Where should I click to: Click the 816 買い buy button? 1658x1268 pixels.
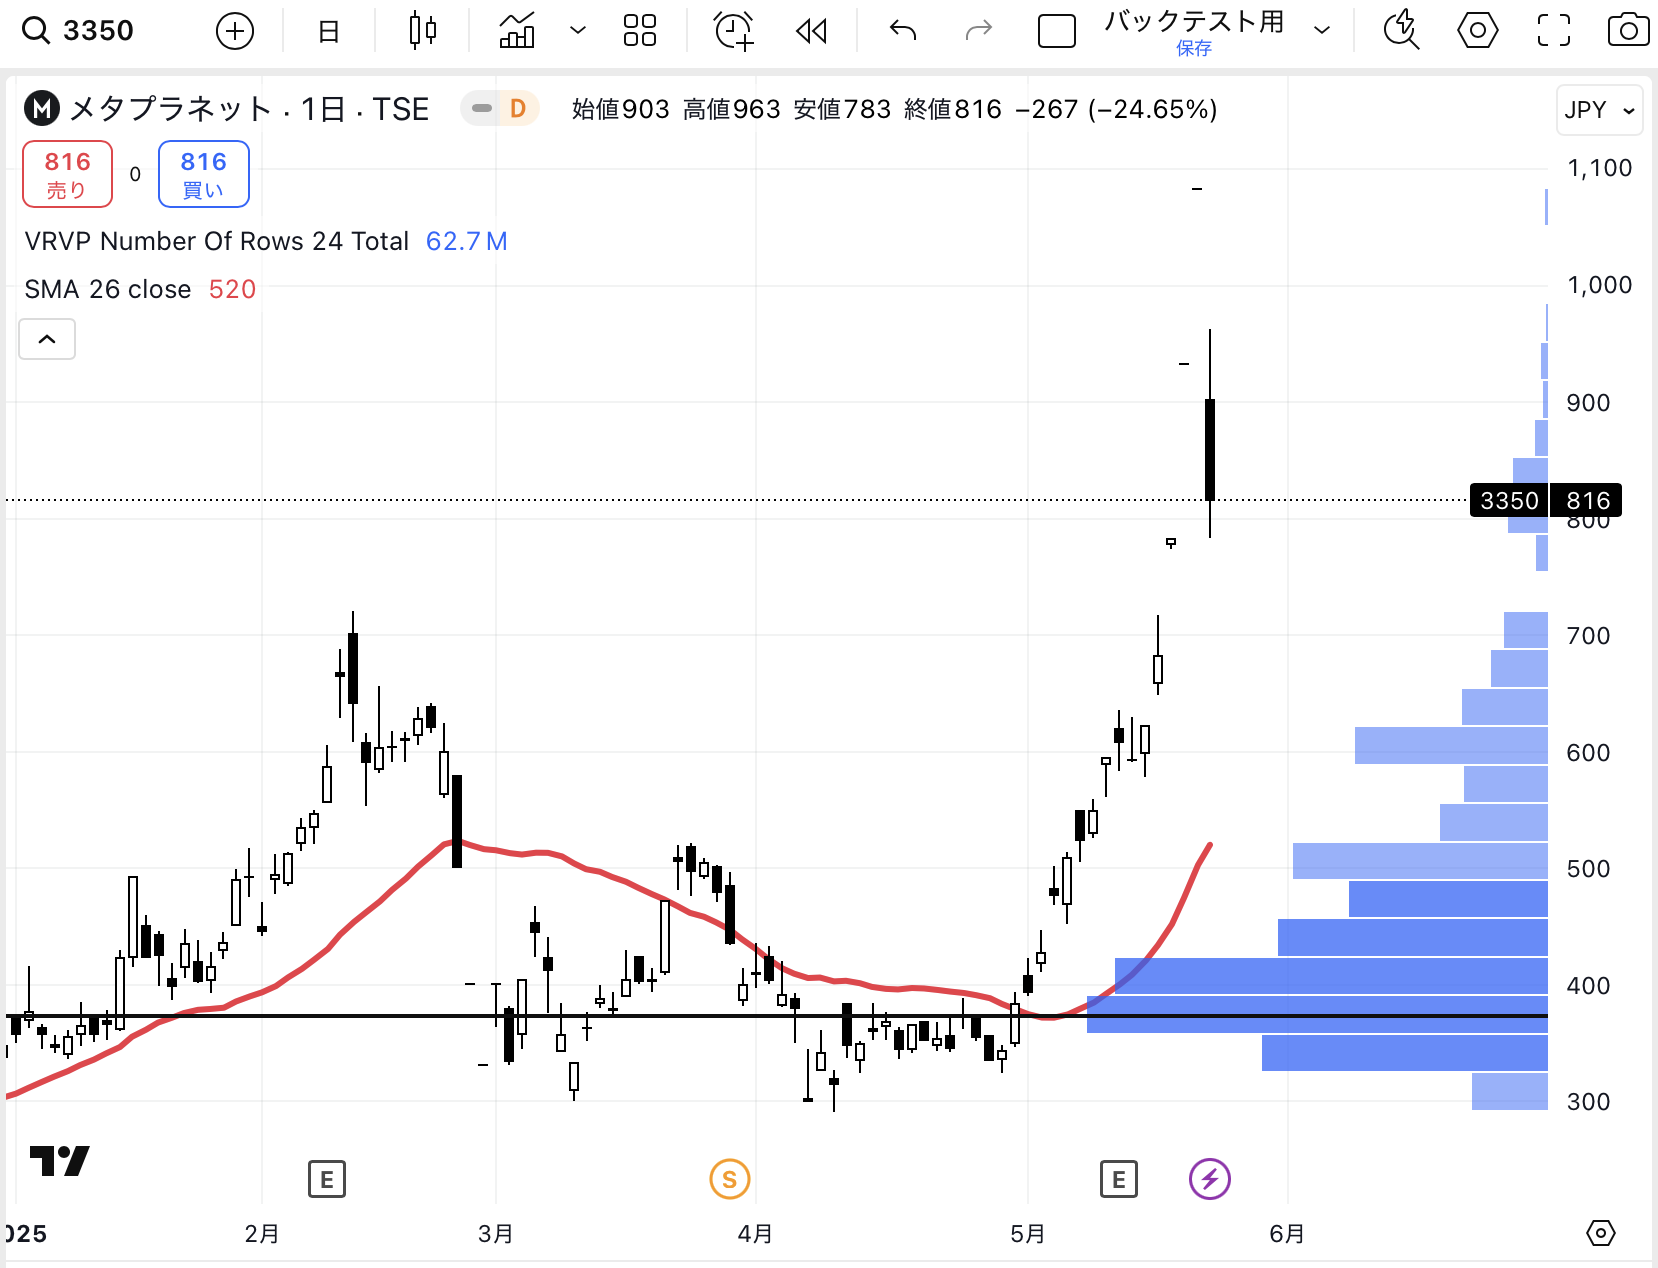click(204, 174)
